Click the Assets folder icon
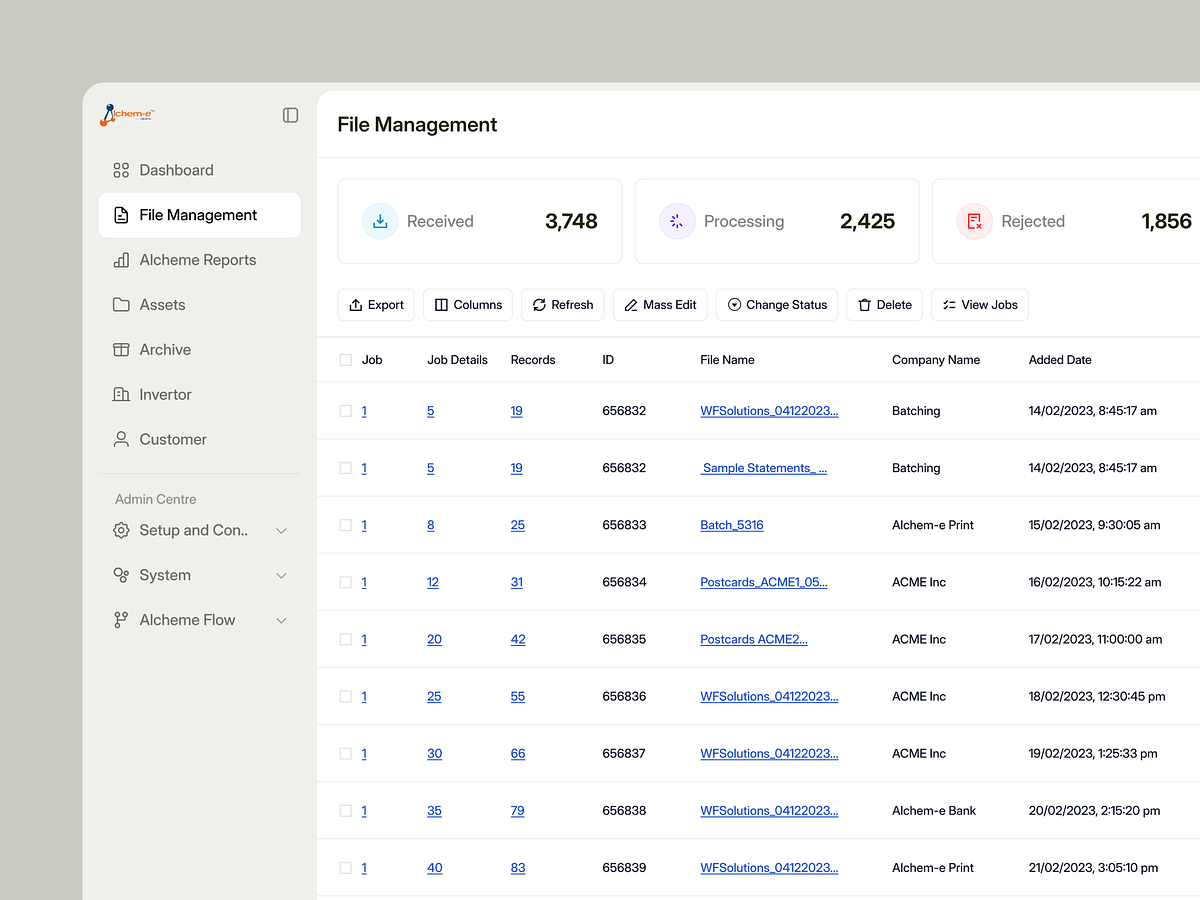The width and height of the screenshot is (1200, 900). coord(121,305)
